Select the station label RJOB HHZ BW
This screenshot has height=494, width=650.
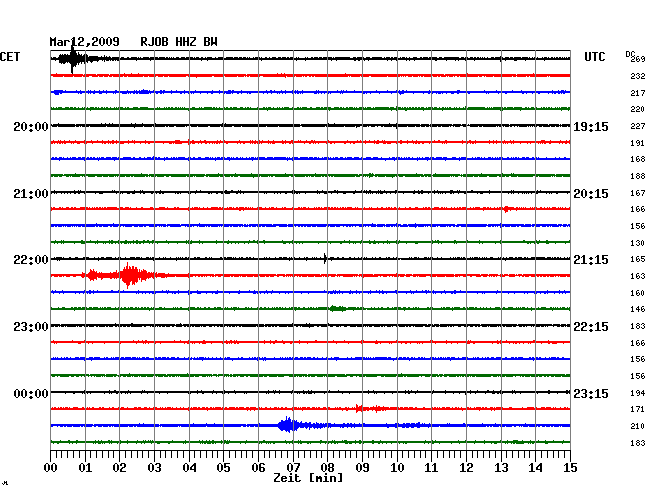tap(179, 42)
